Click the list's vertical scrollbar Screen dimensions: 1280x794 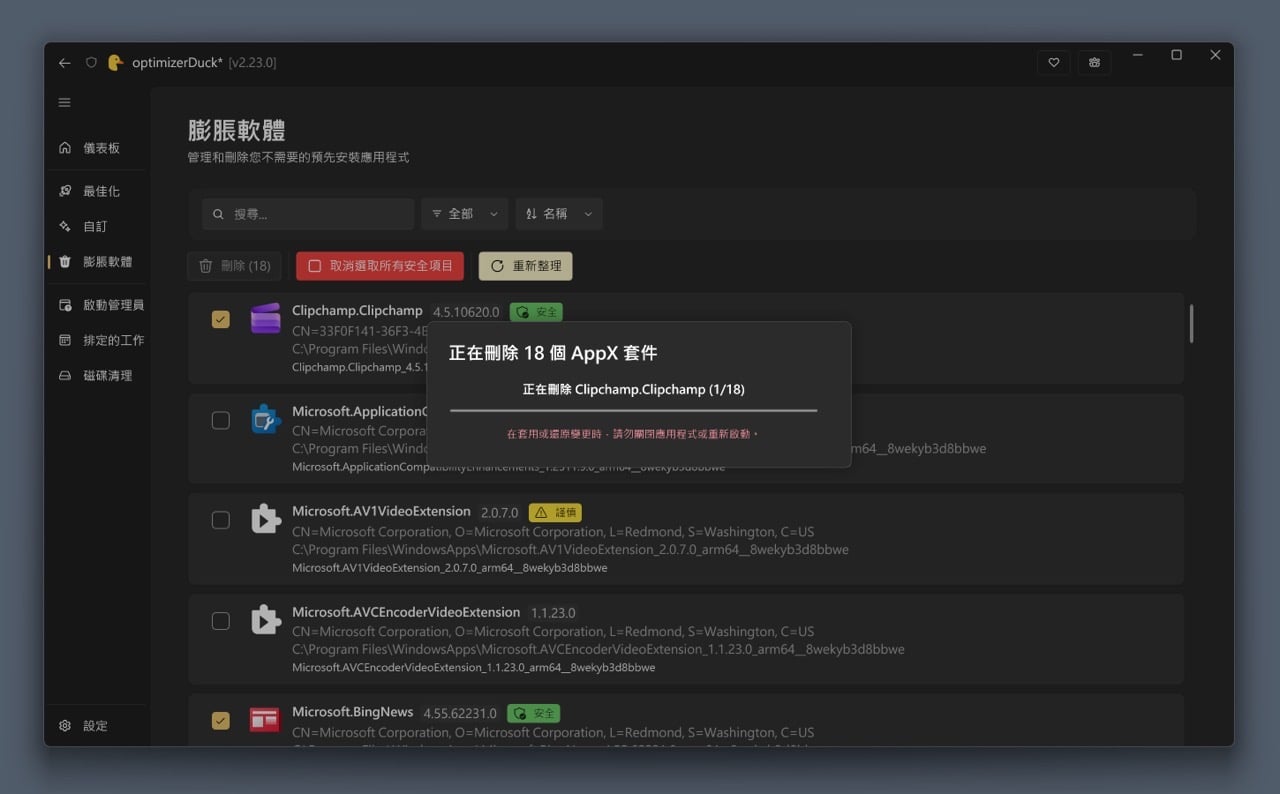tap(1191, 324)
